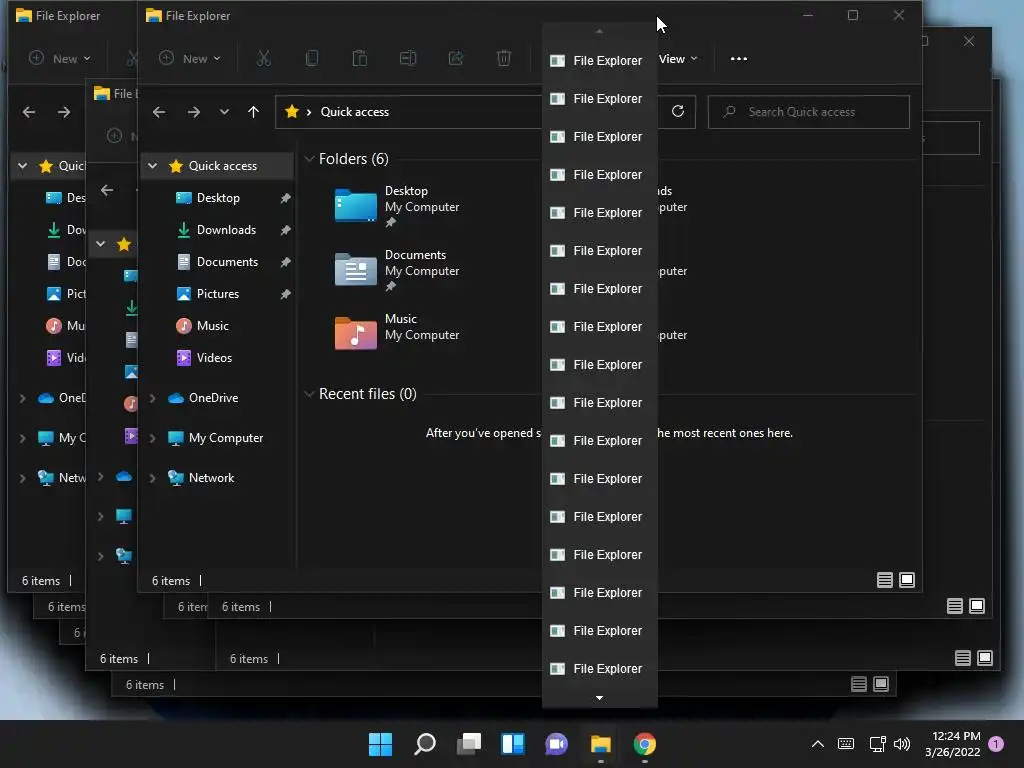Image resolution: width=1024 pixels, height=768 pixels.
Task: Go back using front window back arrow
Action: tap(159, 112)
